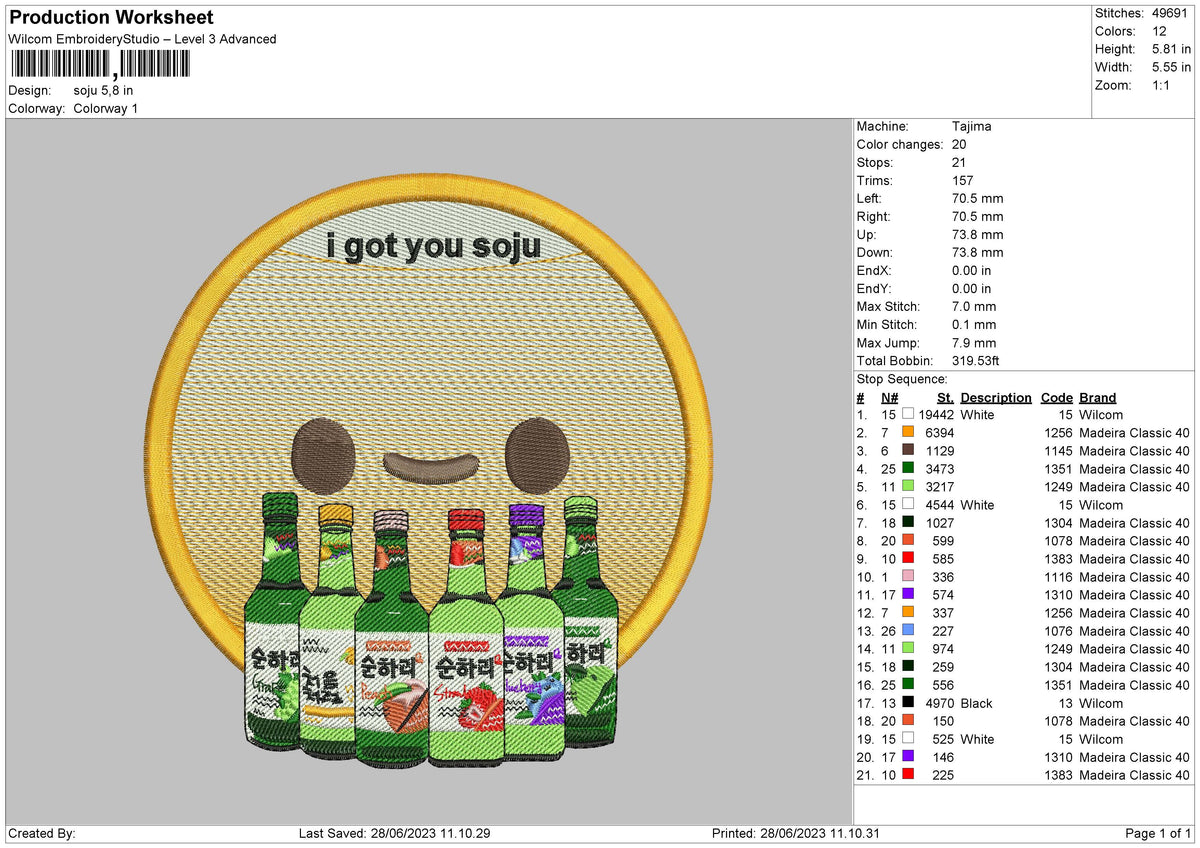This screenshot has width=1200, height=848.
Task: Select the Height value 5.81 in
Action: [1172, 49]
